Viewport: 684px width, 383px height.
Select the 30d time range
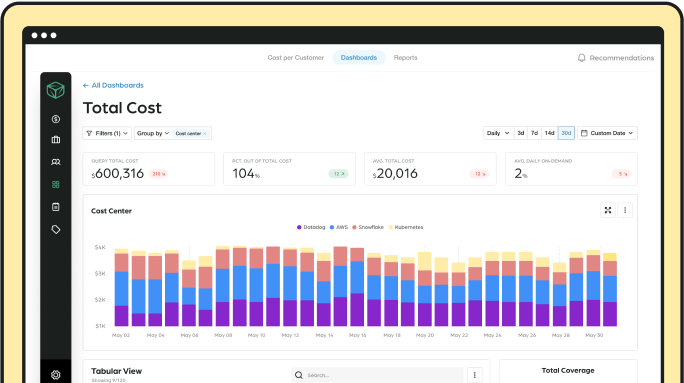[x=566, y=133]
